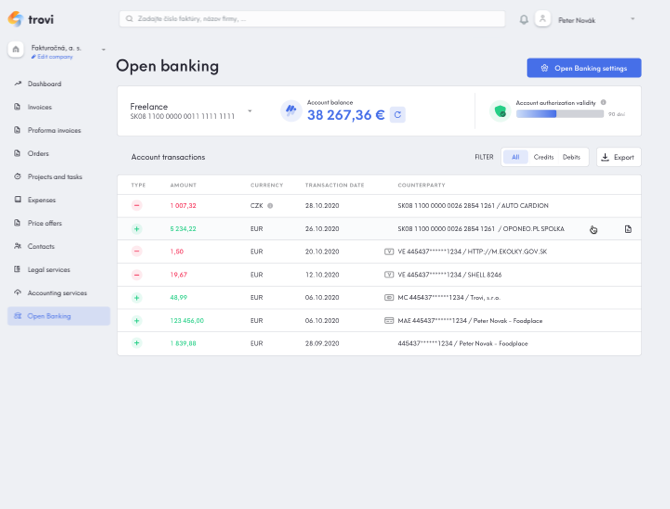Filter transactions by Credits
Screen dimensions: 670x509
click(x=544, y=157)
